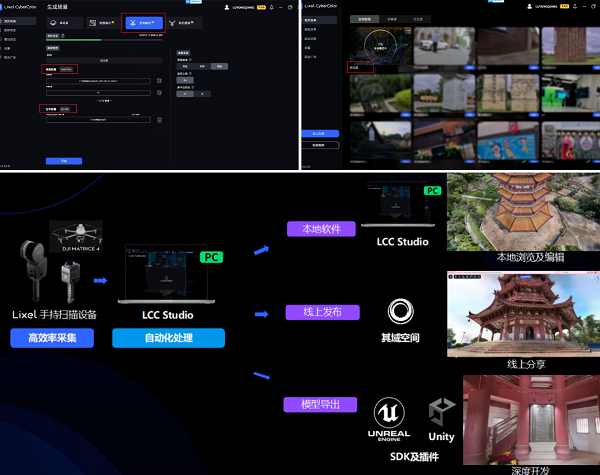This screenshot has width=600, height=475.
Task: Select the middle tab above the thumbnail gallery
Action: (392, 19)
